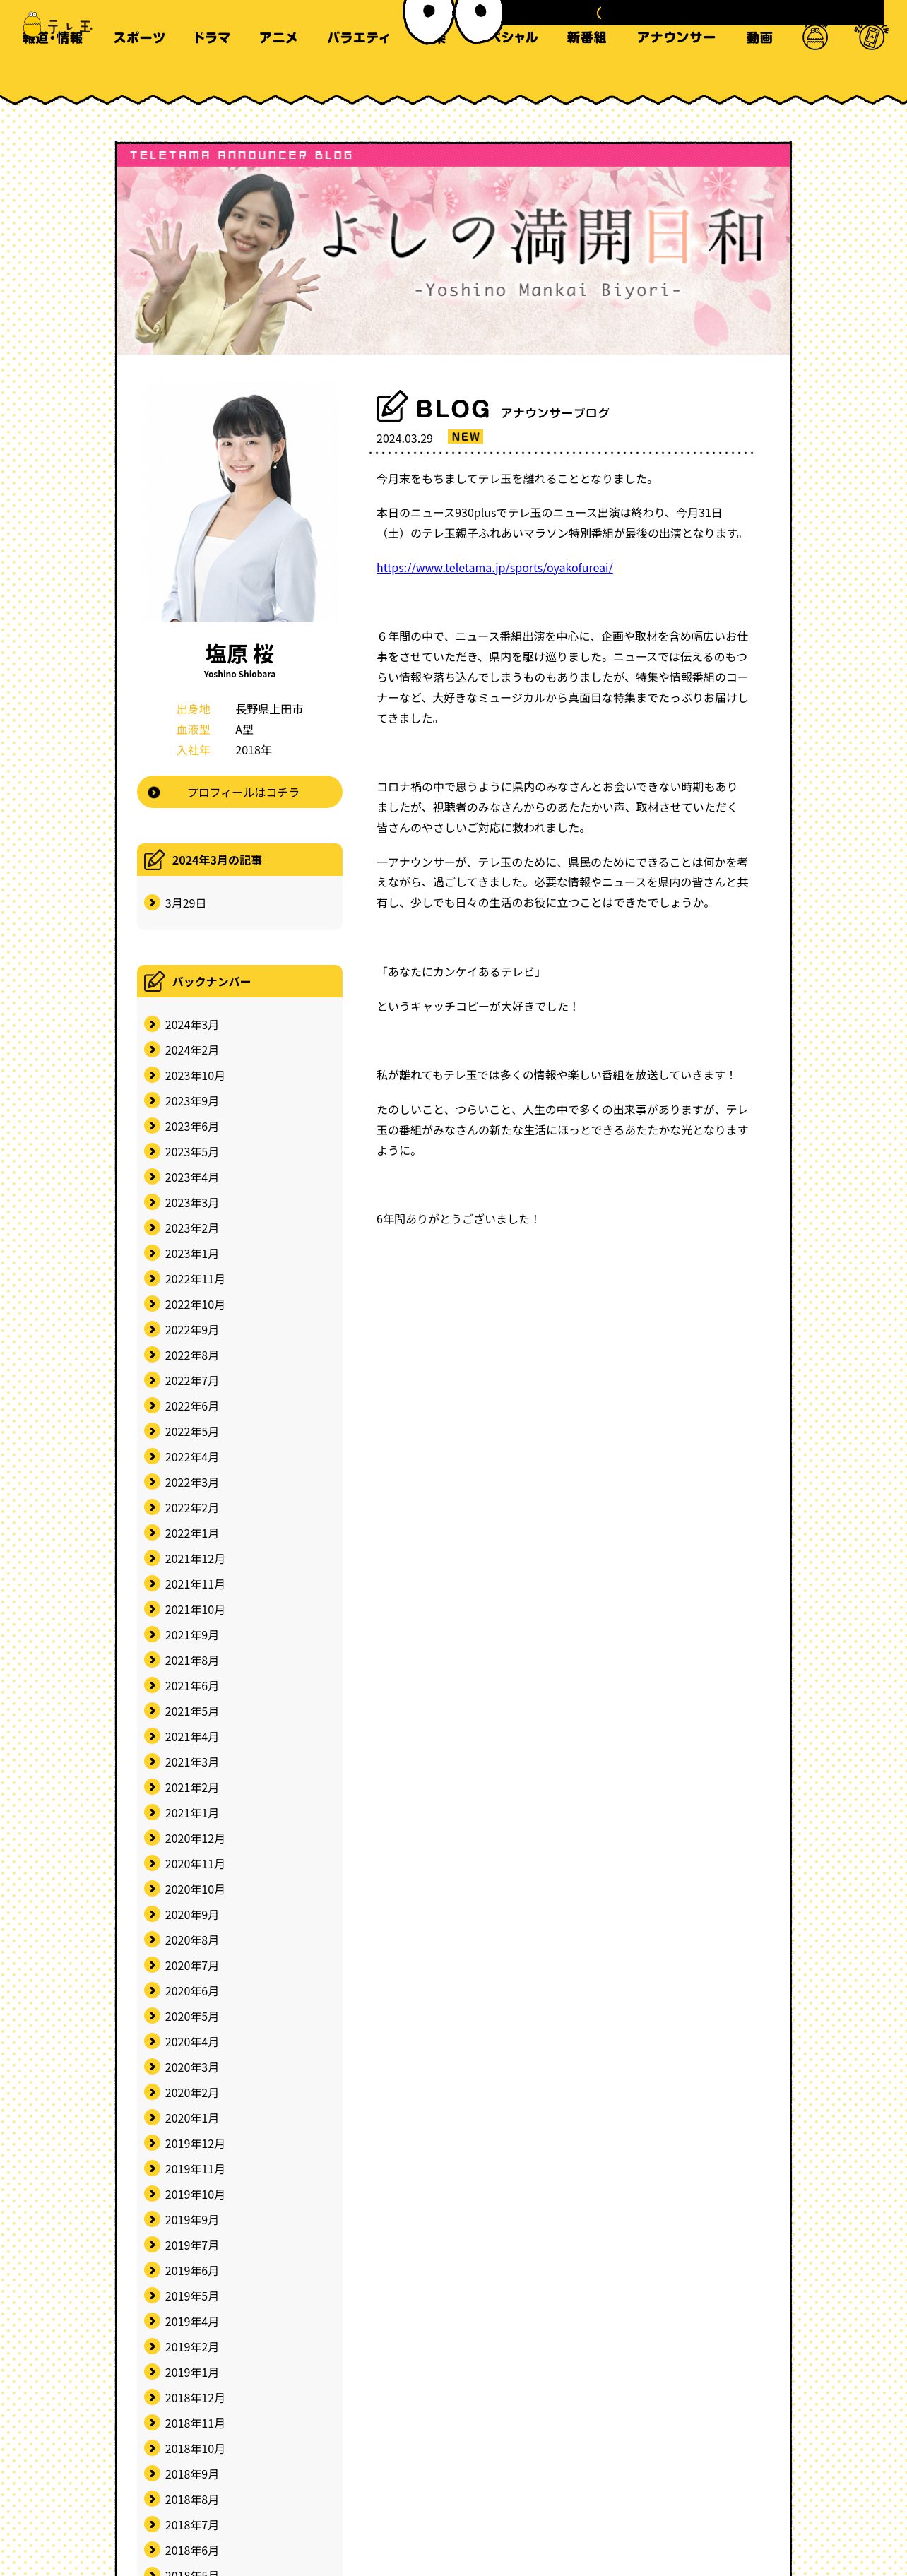Open the 2022年1月 back number
This screenshot has height=2576, width=907.
pyautogui.click(x=191, y=1533)
